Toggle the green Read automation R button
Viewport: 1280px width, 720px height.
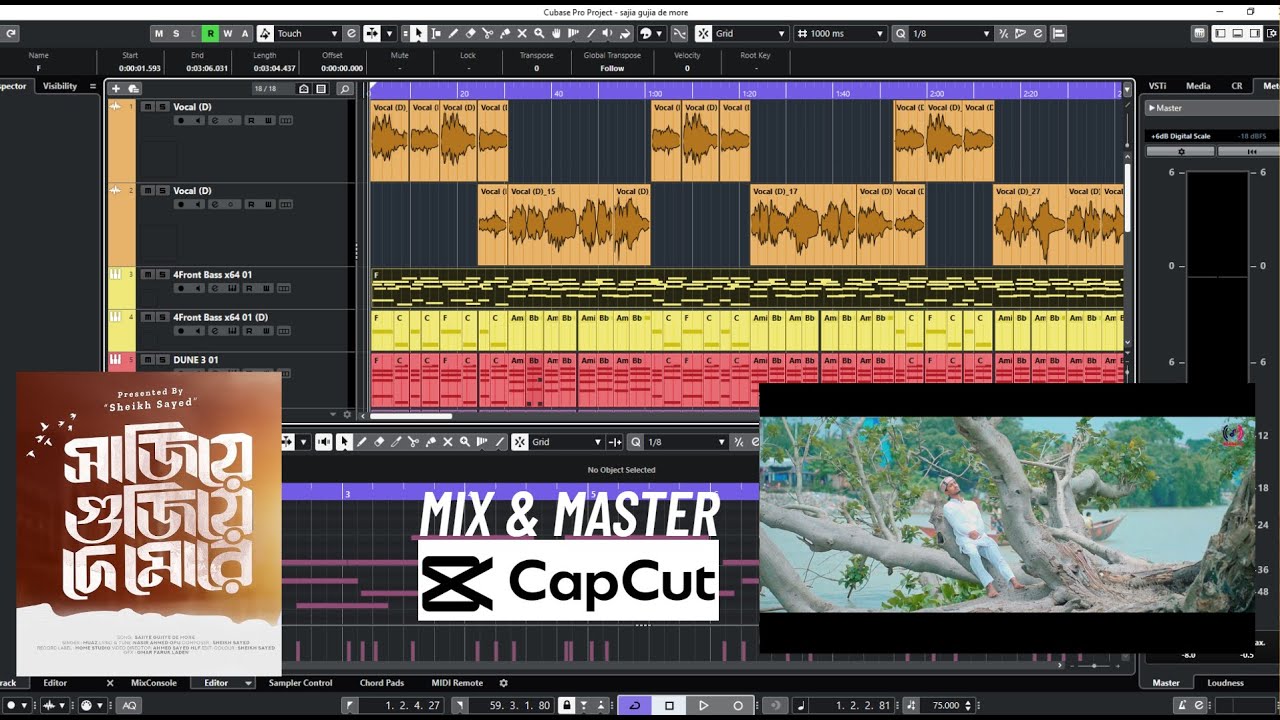(x=210, y=33)
